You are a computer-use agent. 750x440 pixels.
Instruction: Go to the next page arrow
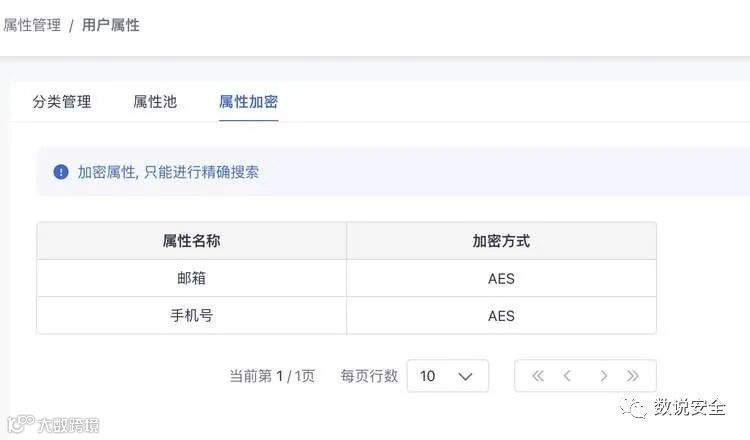click(x=603, y=376)
